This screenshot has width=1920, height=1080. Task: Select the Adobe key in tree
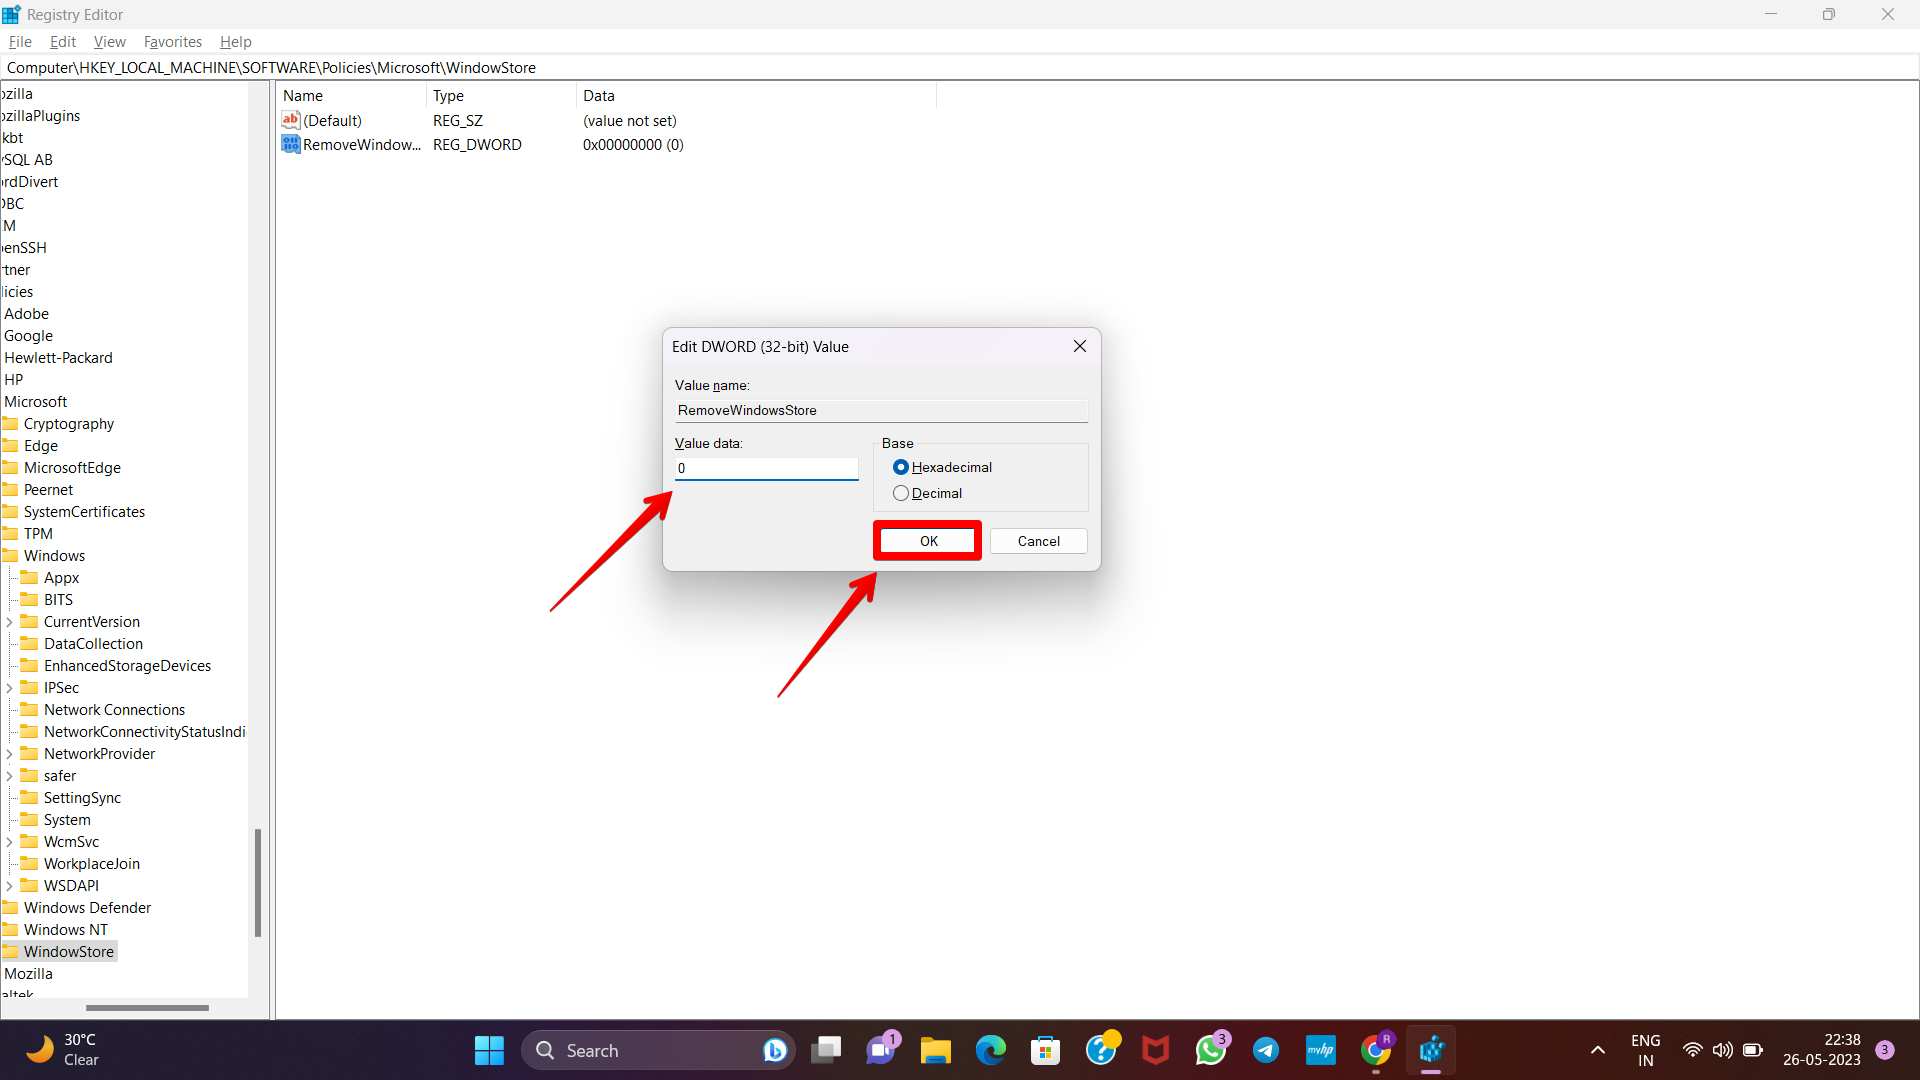pos(26,314)
